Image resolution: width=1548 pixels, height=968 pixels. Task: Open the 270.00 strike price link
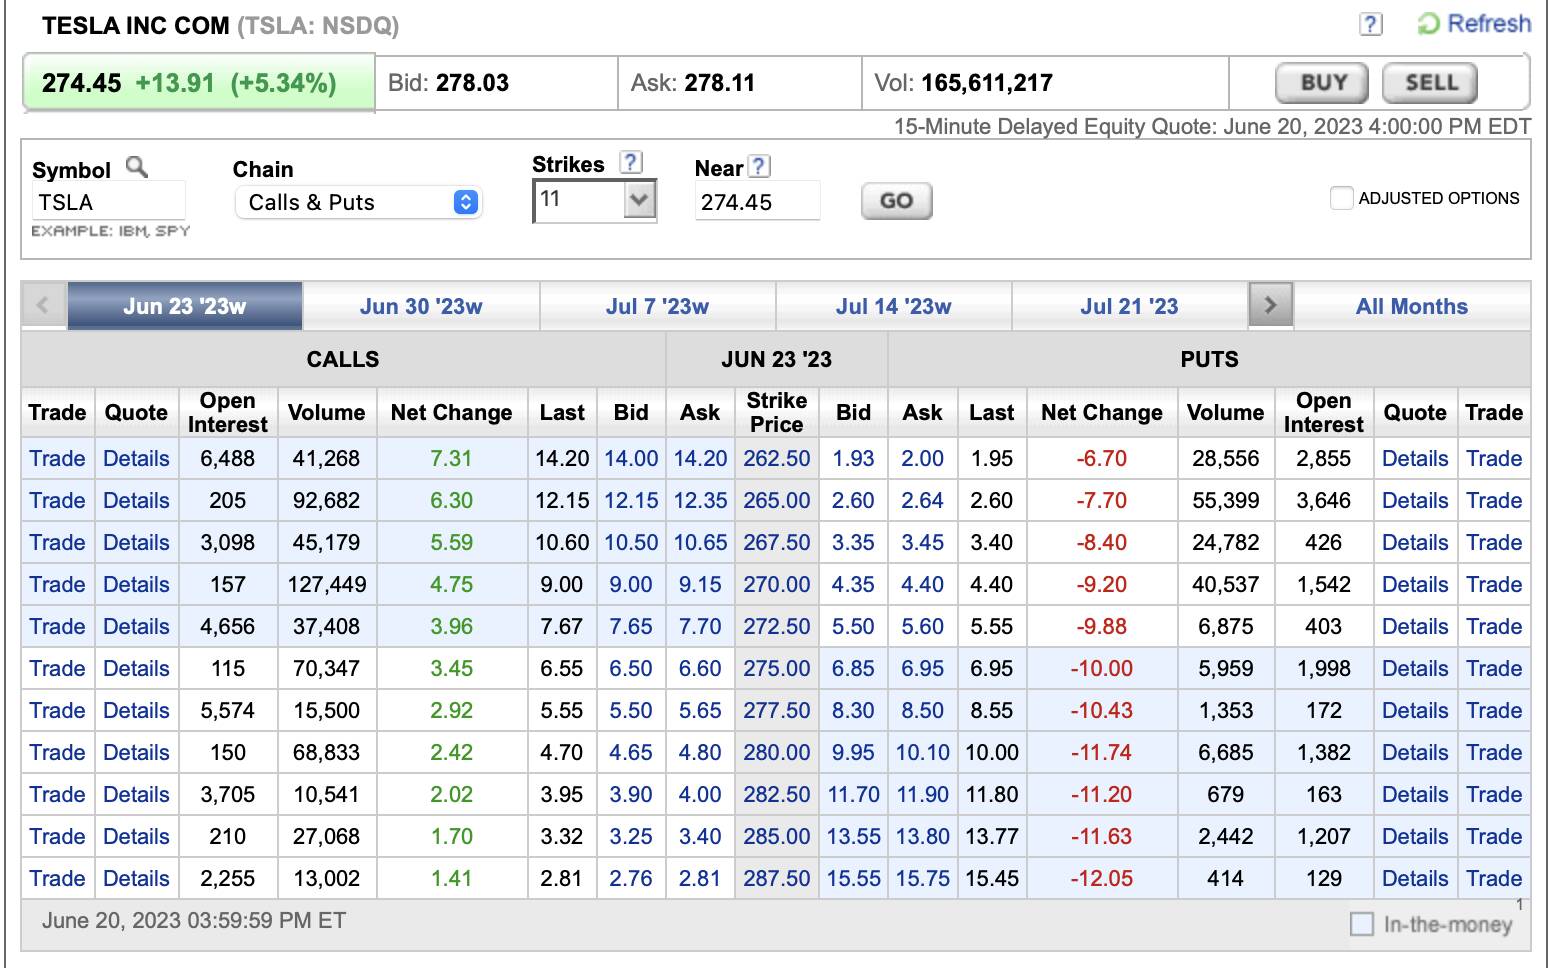click(776, 584)
